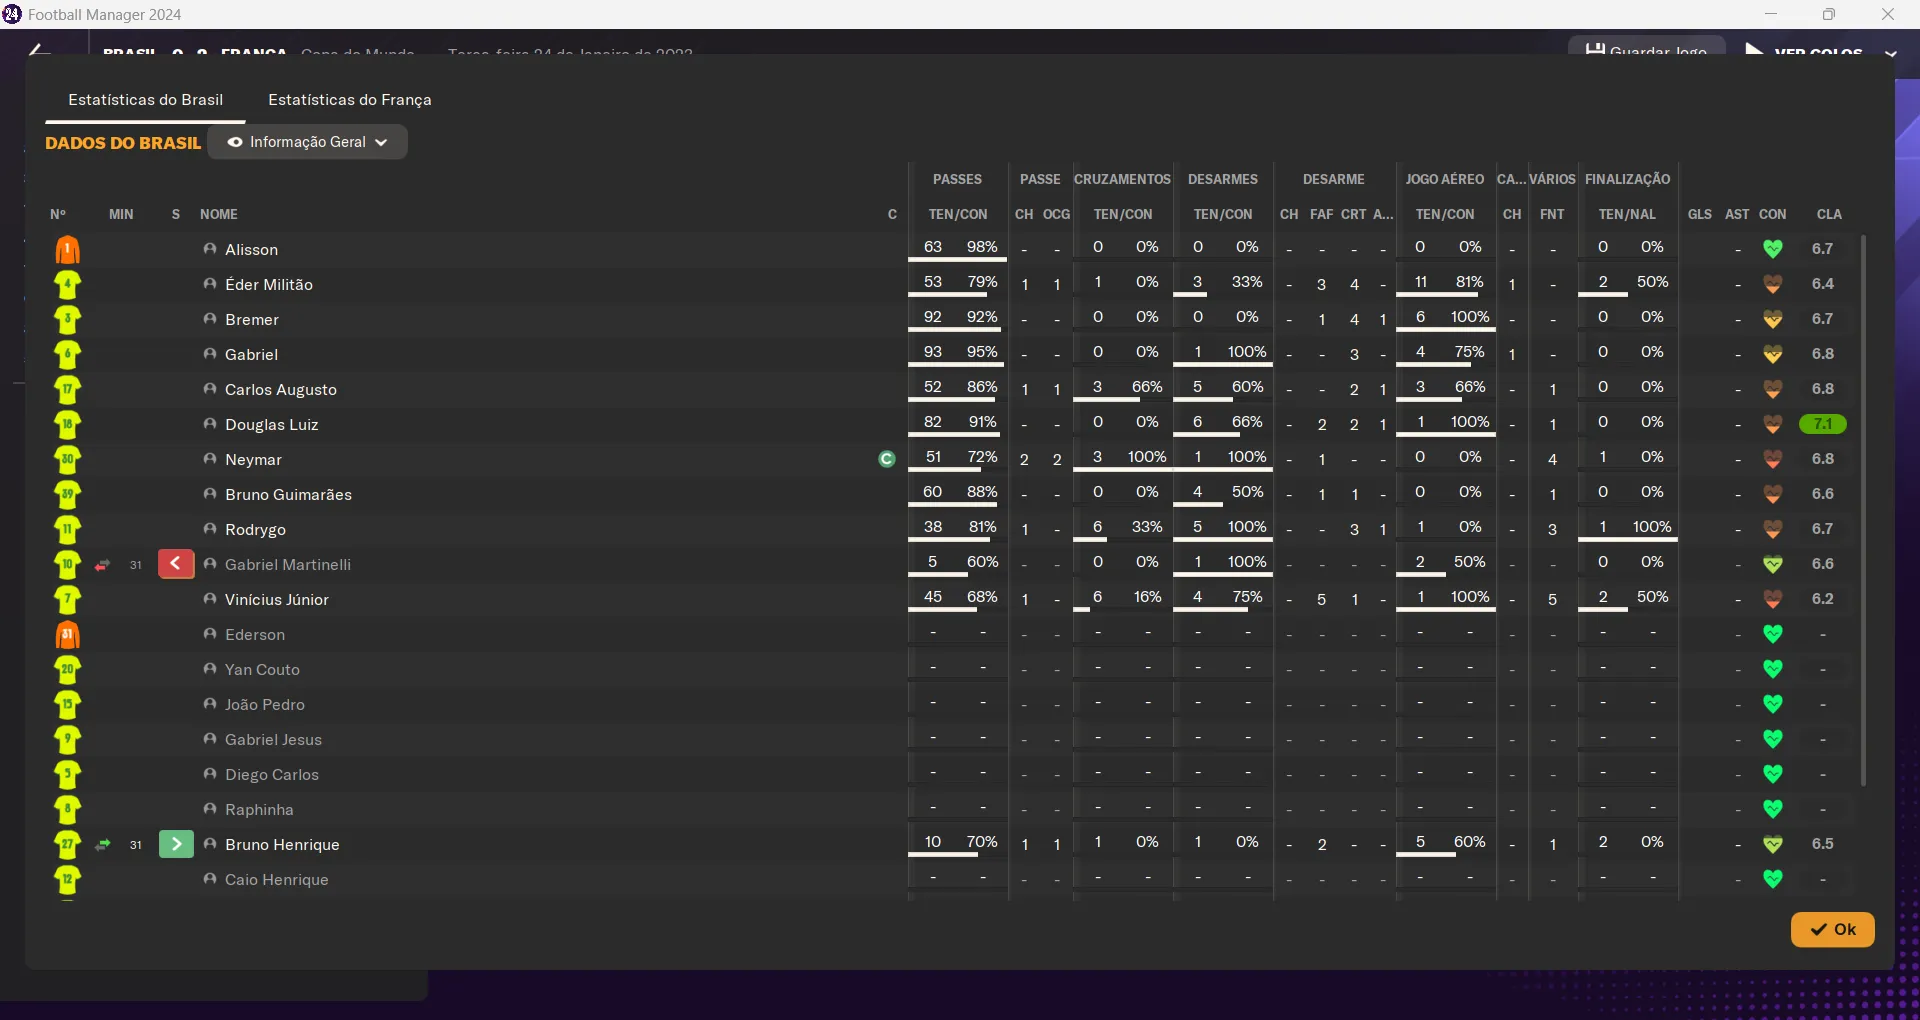This screenshot has height=1020, width=1920.
Task: Expand the dropdown arrow next to Ver Golos
Action: [x=1890, y=53]
